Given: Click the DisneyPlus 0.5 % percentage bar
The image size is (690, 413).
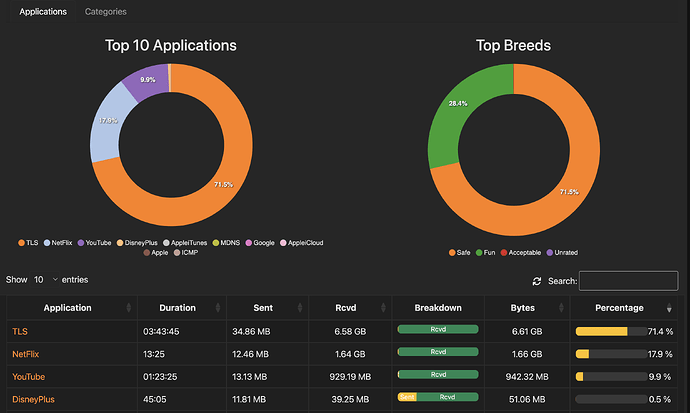Looking at the screenshot, I should coord(611,399).
